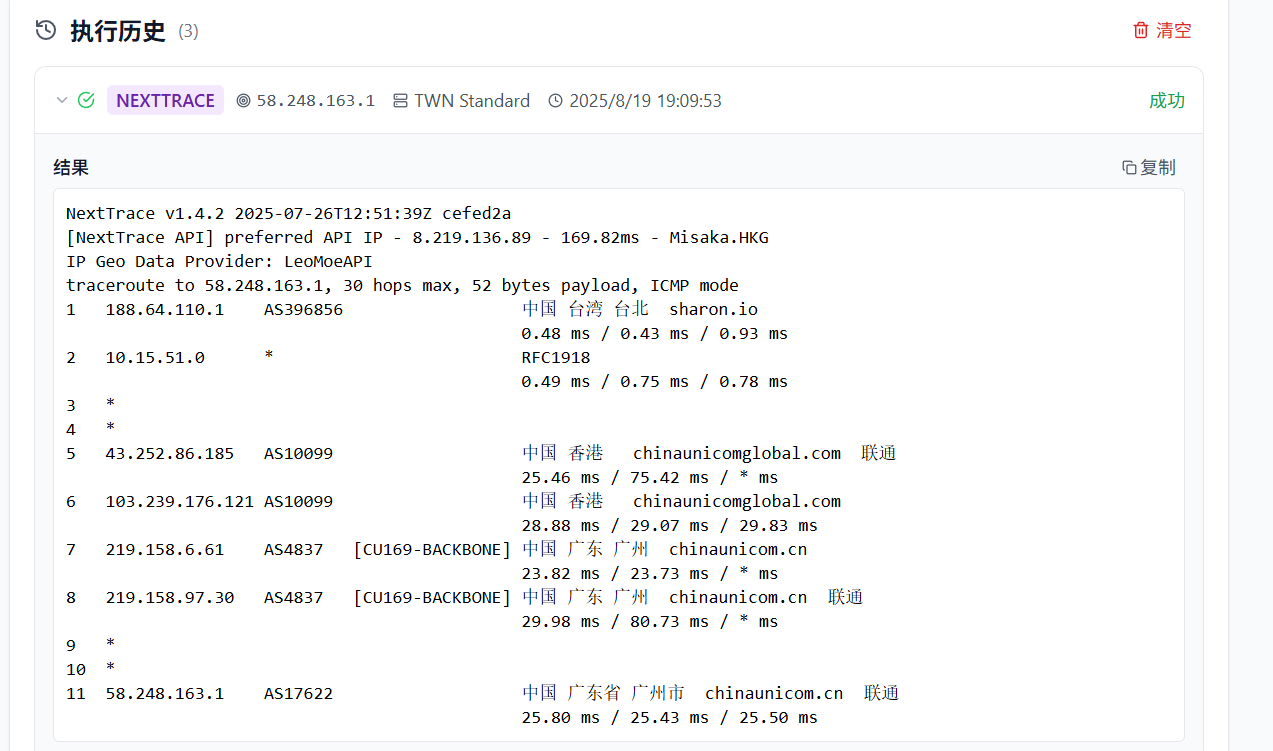1273x751 pixels.
Task: Click the green success checkmark icon
Action: 86,100
